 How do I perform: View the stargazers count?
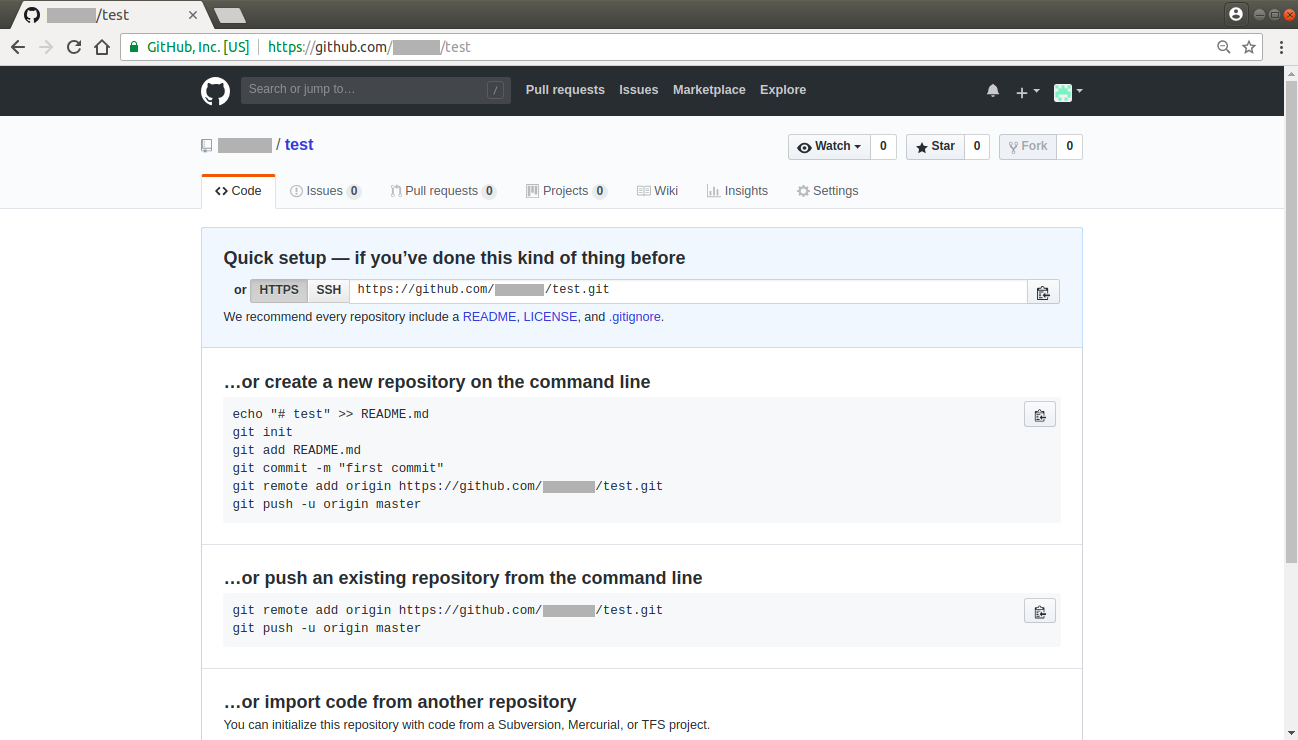point(976,147)
